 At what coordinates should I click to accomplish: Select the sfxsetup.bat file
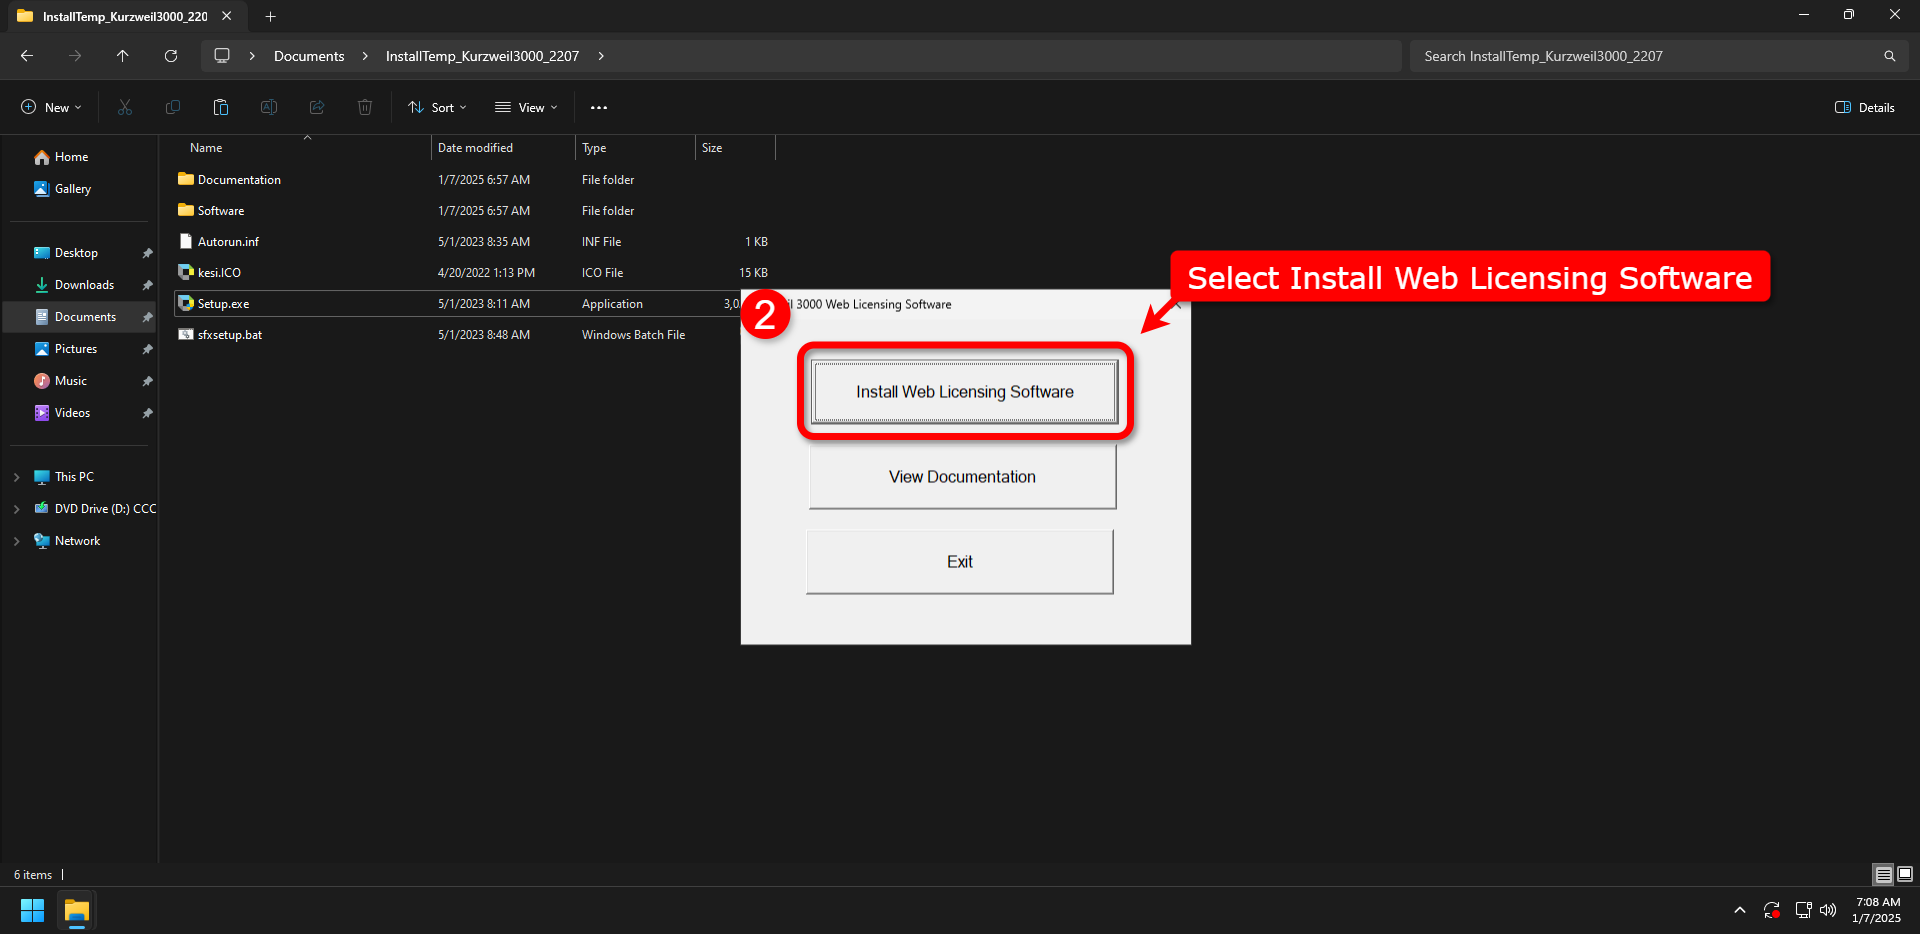pyautogui.click(x=229, y=335)
